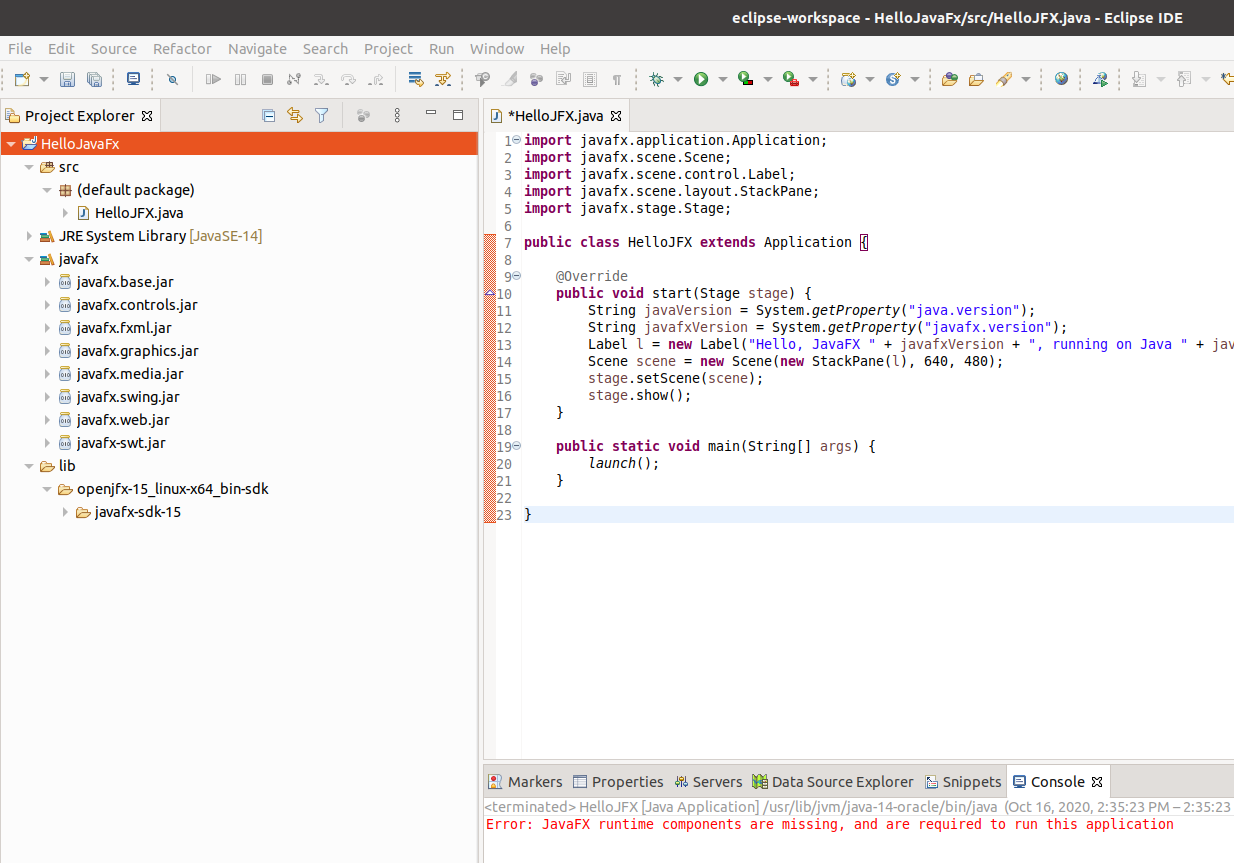The height and width of the screenshot is (863, 1234).
Task: Click the Suspend debug toolbar icon
Action: point(240,79)
